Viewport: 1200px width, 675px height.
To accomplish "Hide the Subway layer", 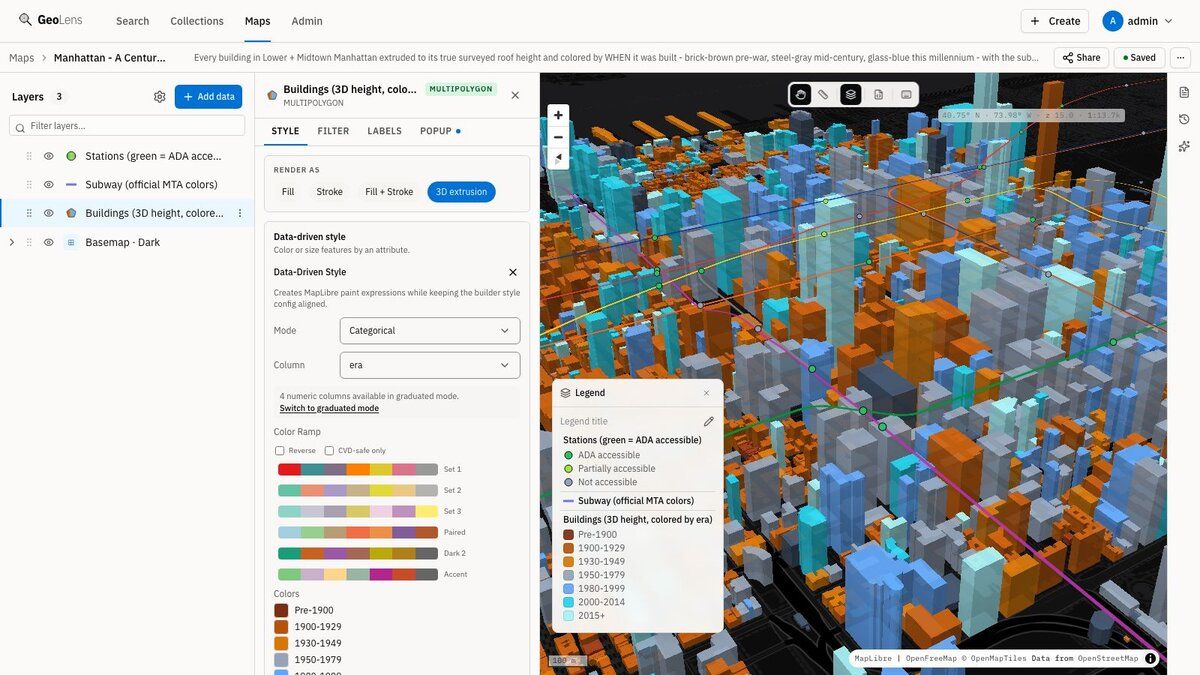I will [48, 185].
